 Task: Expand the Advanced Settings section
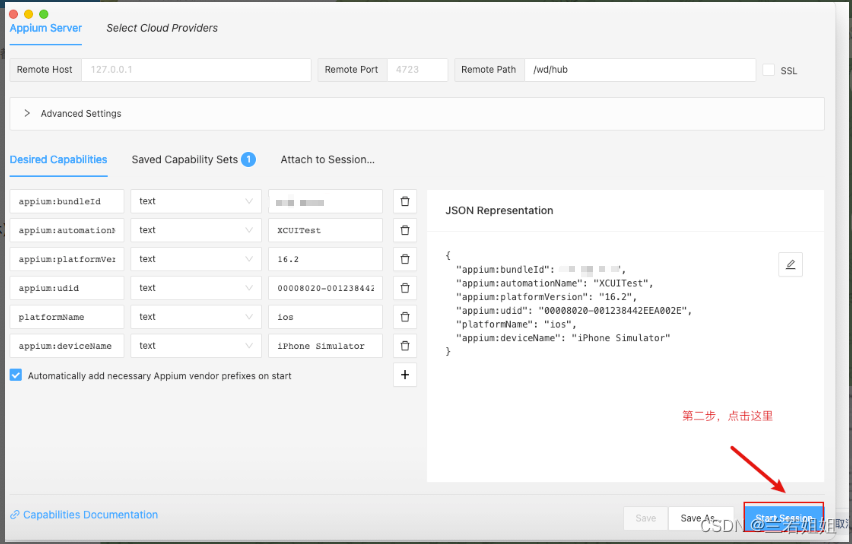[417, 114]
